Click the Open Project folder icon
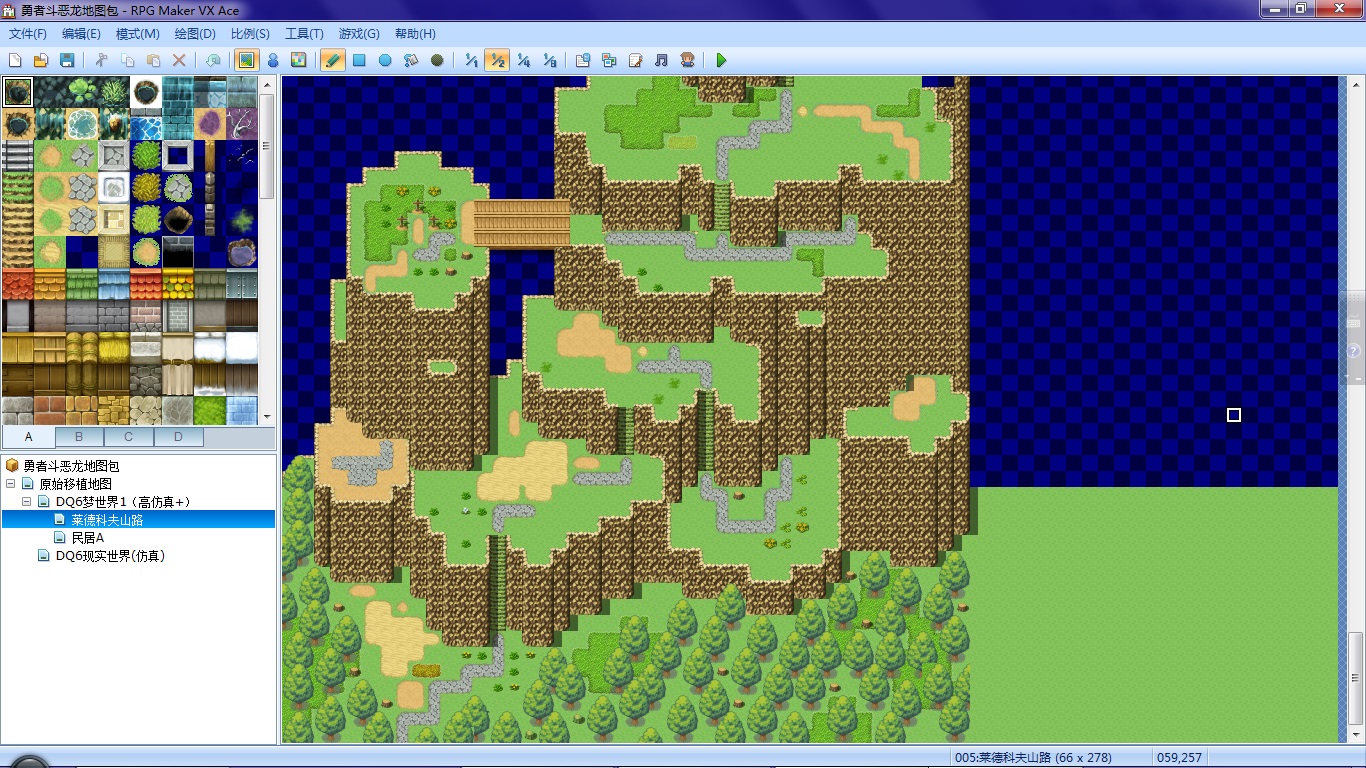Screen dimensions: 1366x768 pyautogui.click(x=41, y=60)
